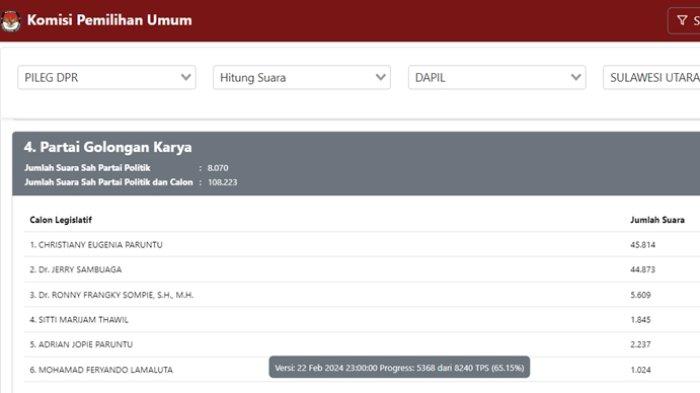Click Jumlah Suara Sah Partai Politik label

pyautogui.click(x=88, y=168)
